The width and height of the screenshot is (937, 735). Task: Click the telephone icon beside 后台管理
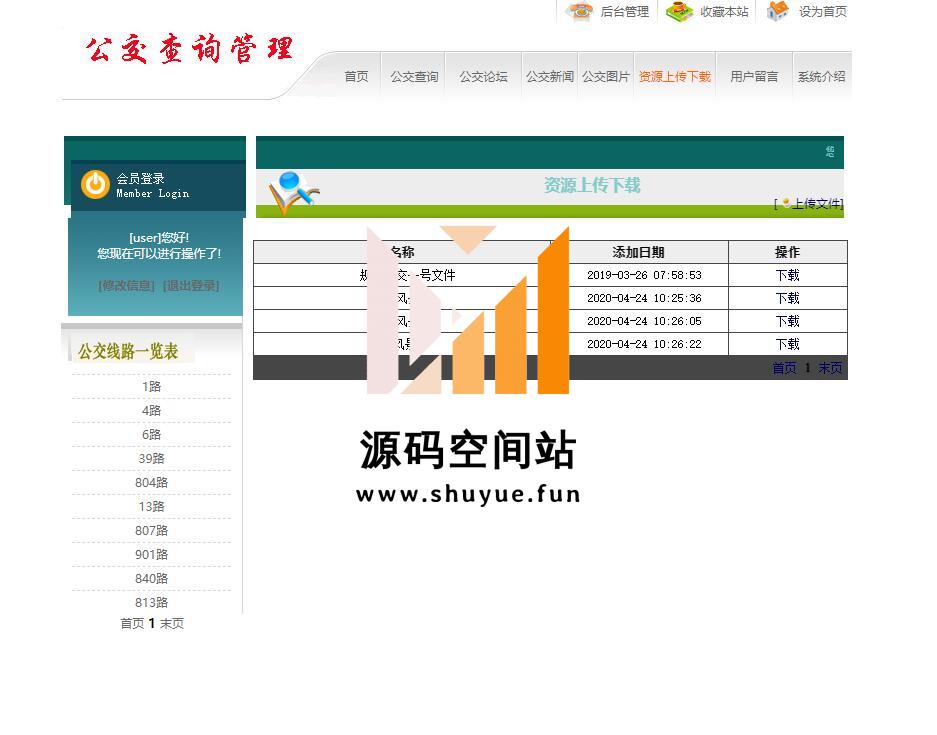(579, 11)
